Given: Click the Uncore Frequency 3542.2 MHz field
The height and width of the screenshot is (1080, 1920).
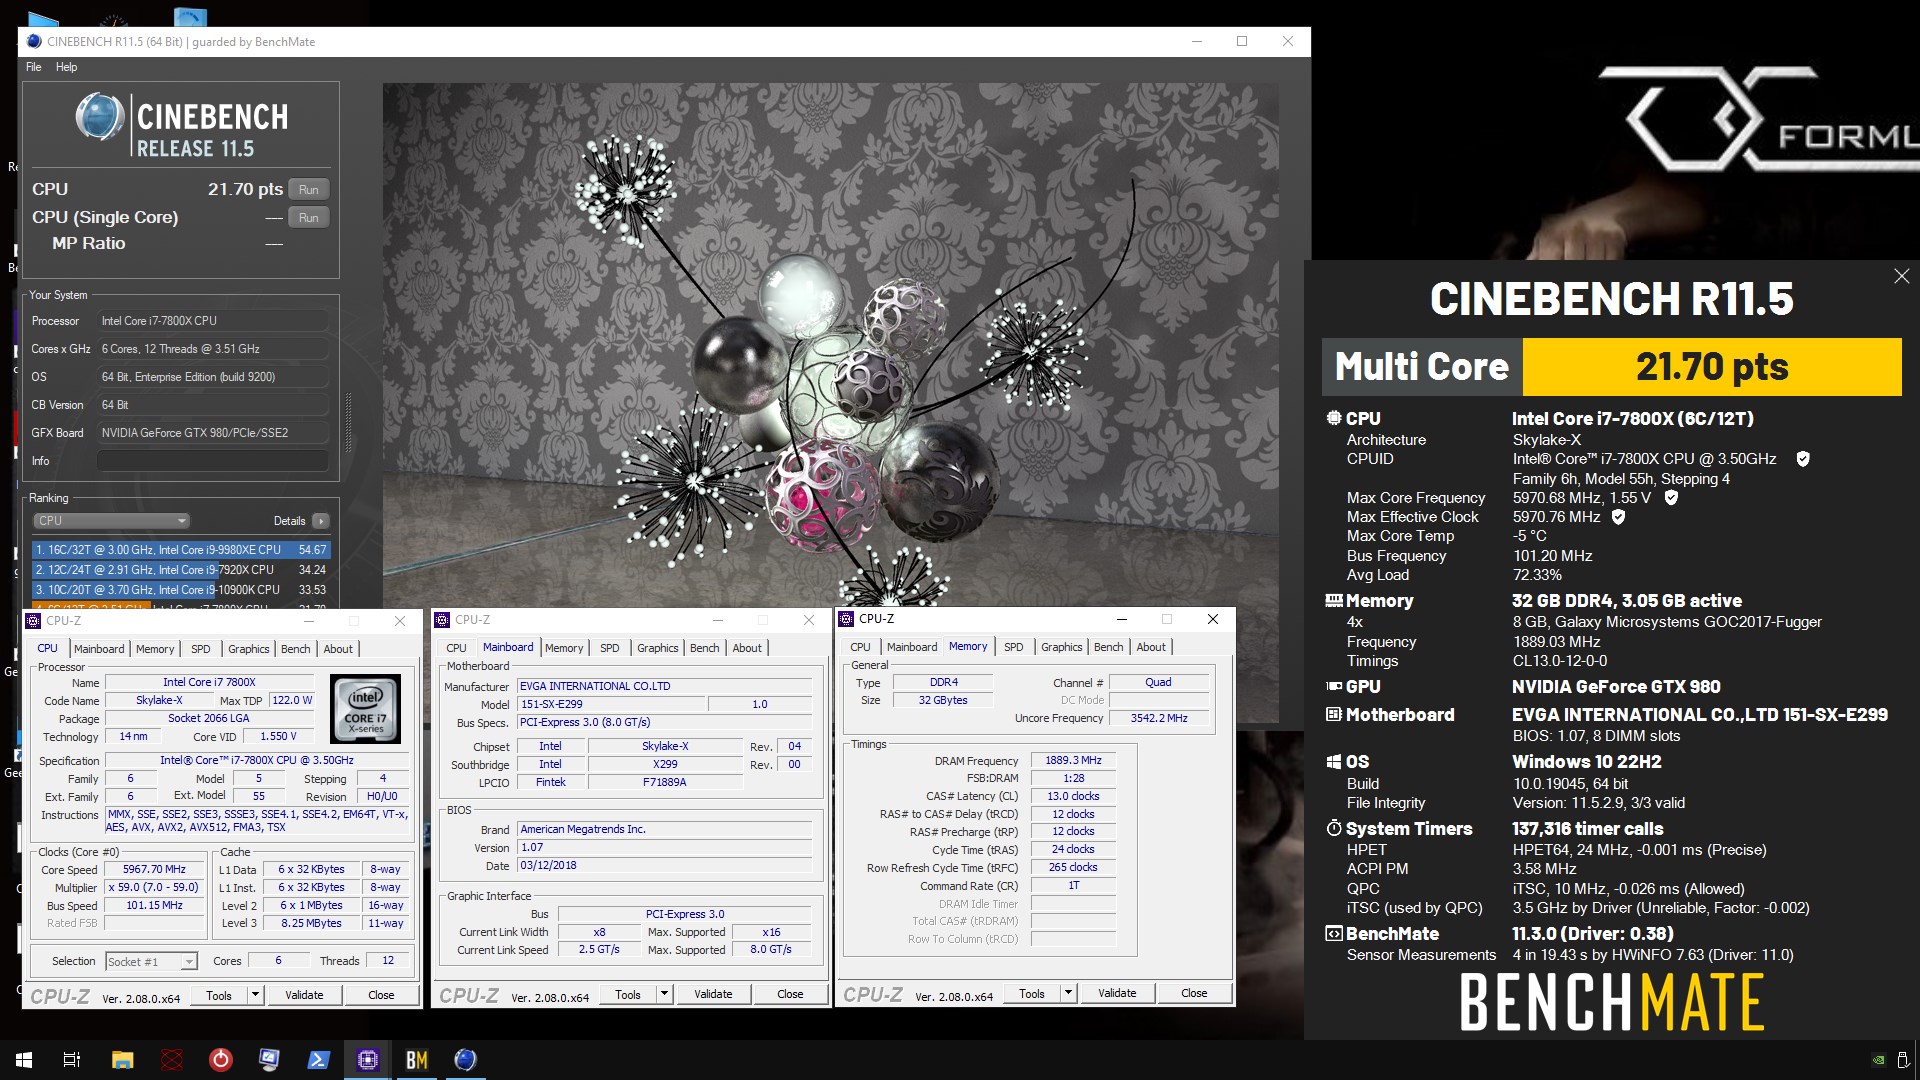Looking at the screenshot, I should pyautogui.click(x=1159, y=718).
